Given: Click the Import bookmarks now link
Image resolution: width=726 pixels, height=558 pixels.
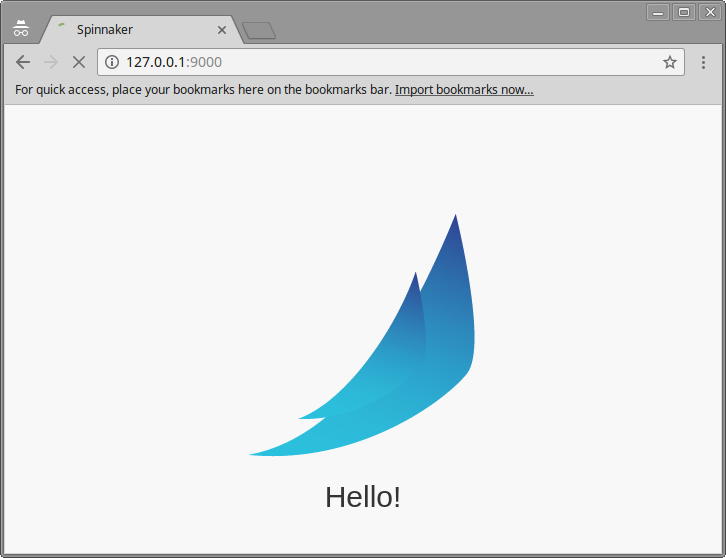Looking at the screenshot, I should click(x=464, y=89).
